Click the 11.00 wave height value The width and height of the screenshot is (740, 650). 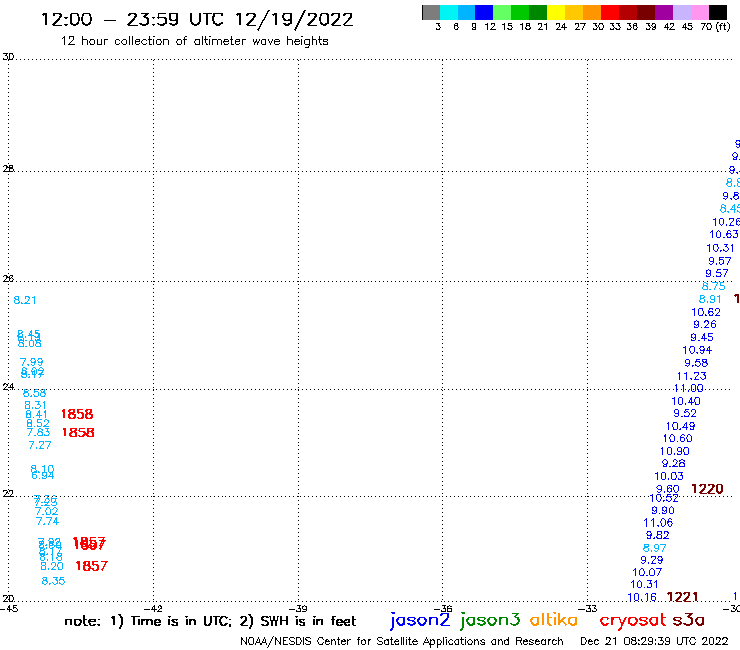(689, 388)
